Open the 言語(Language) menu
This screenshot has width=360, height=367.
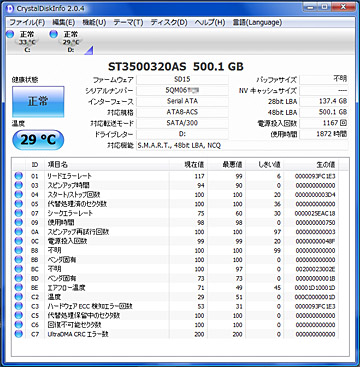(x=257, y=22)
